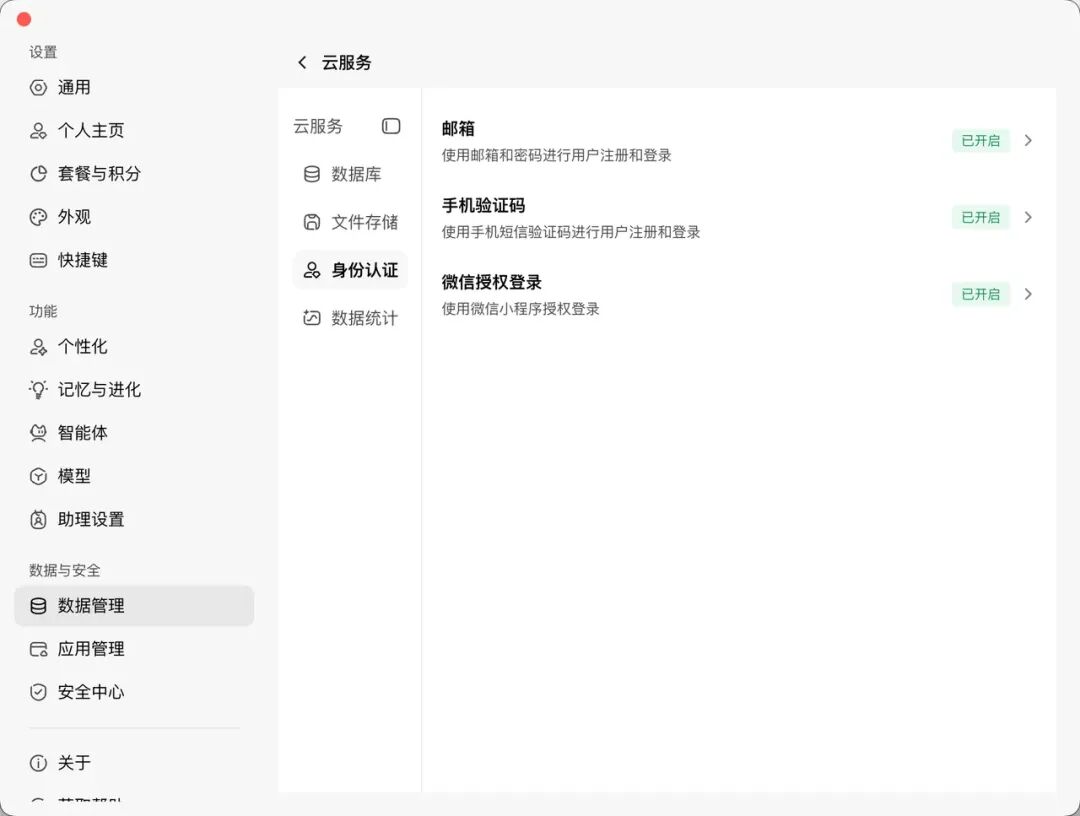
Task: Open 快捷键 settings
Action: [134, 260]
